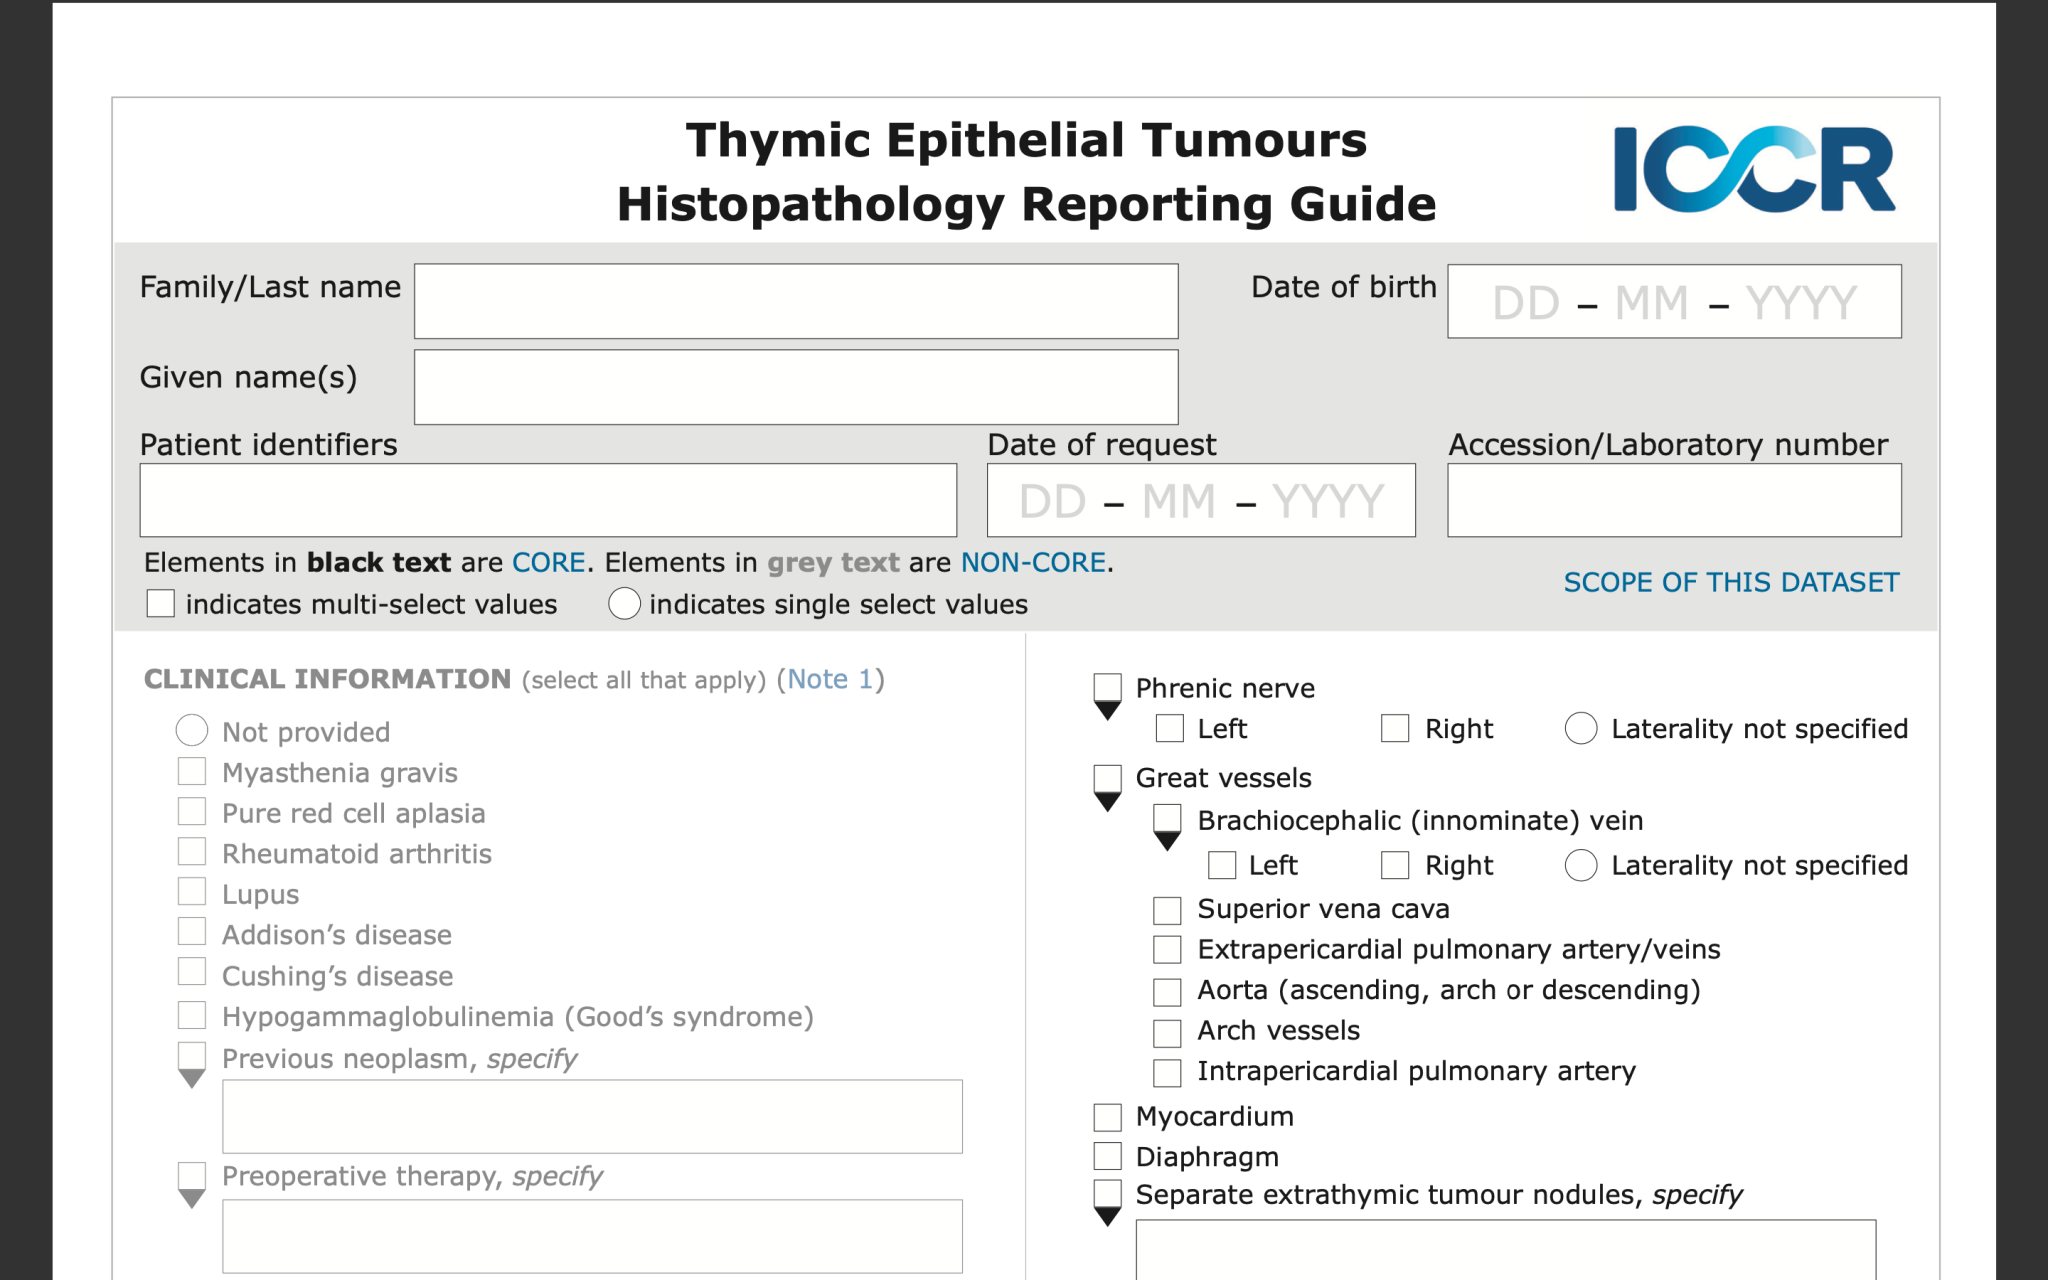Check the Diaphragm checkbox
Viewport: 2048px width, 1280px height.
click(1106, 1156)
